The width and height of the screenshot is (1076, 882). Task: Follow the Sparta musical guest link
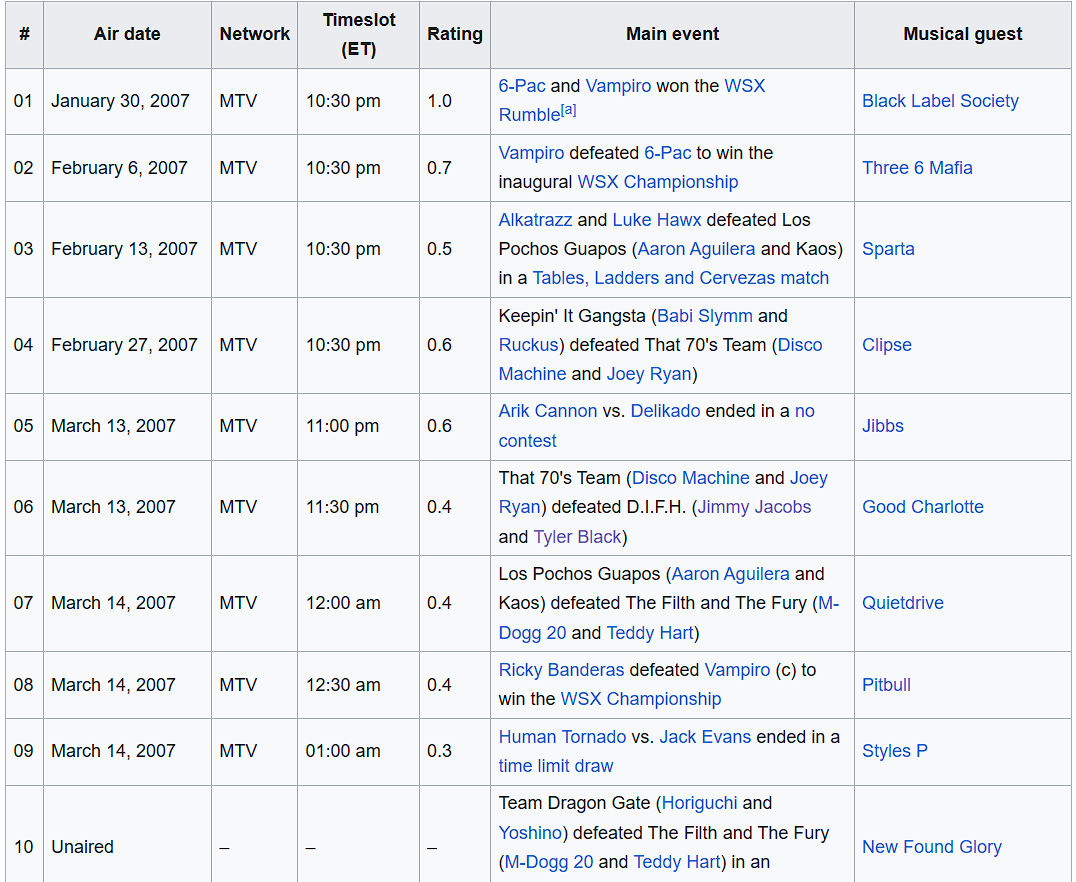[888, 248]
